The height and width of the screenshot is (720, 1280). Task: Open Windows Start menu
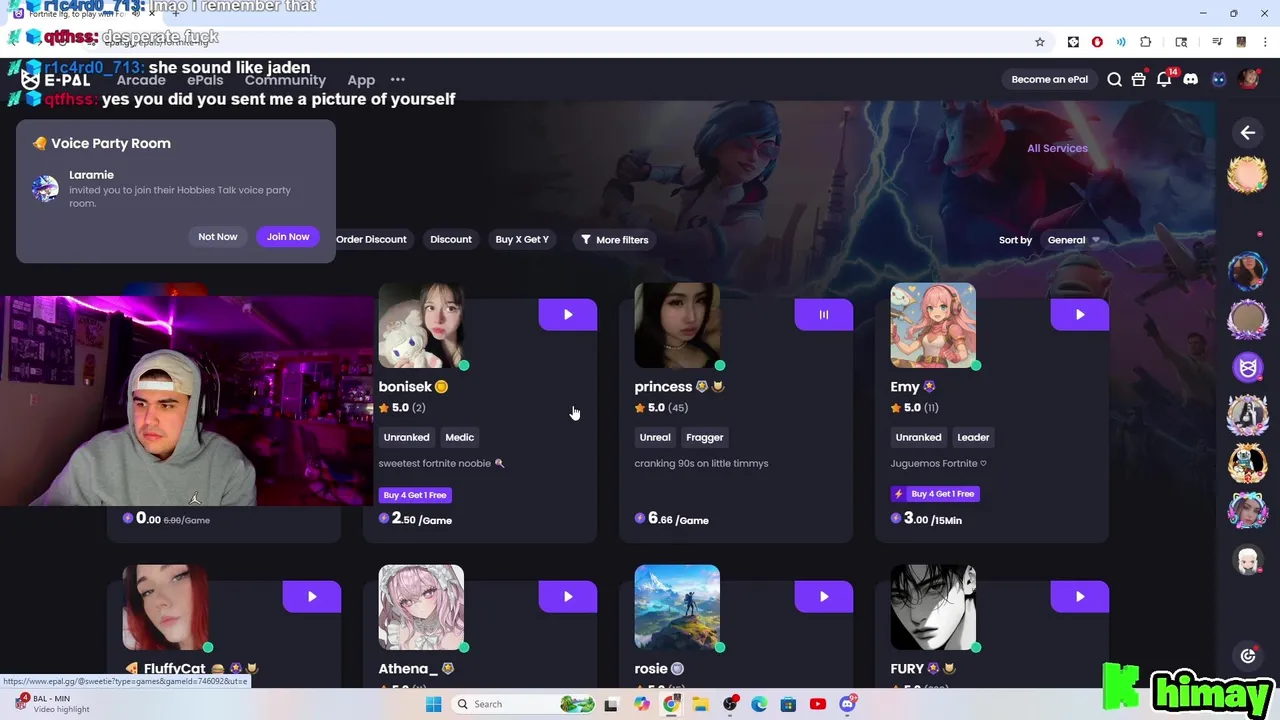[x=433, y=704]
